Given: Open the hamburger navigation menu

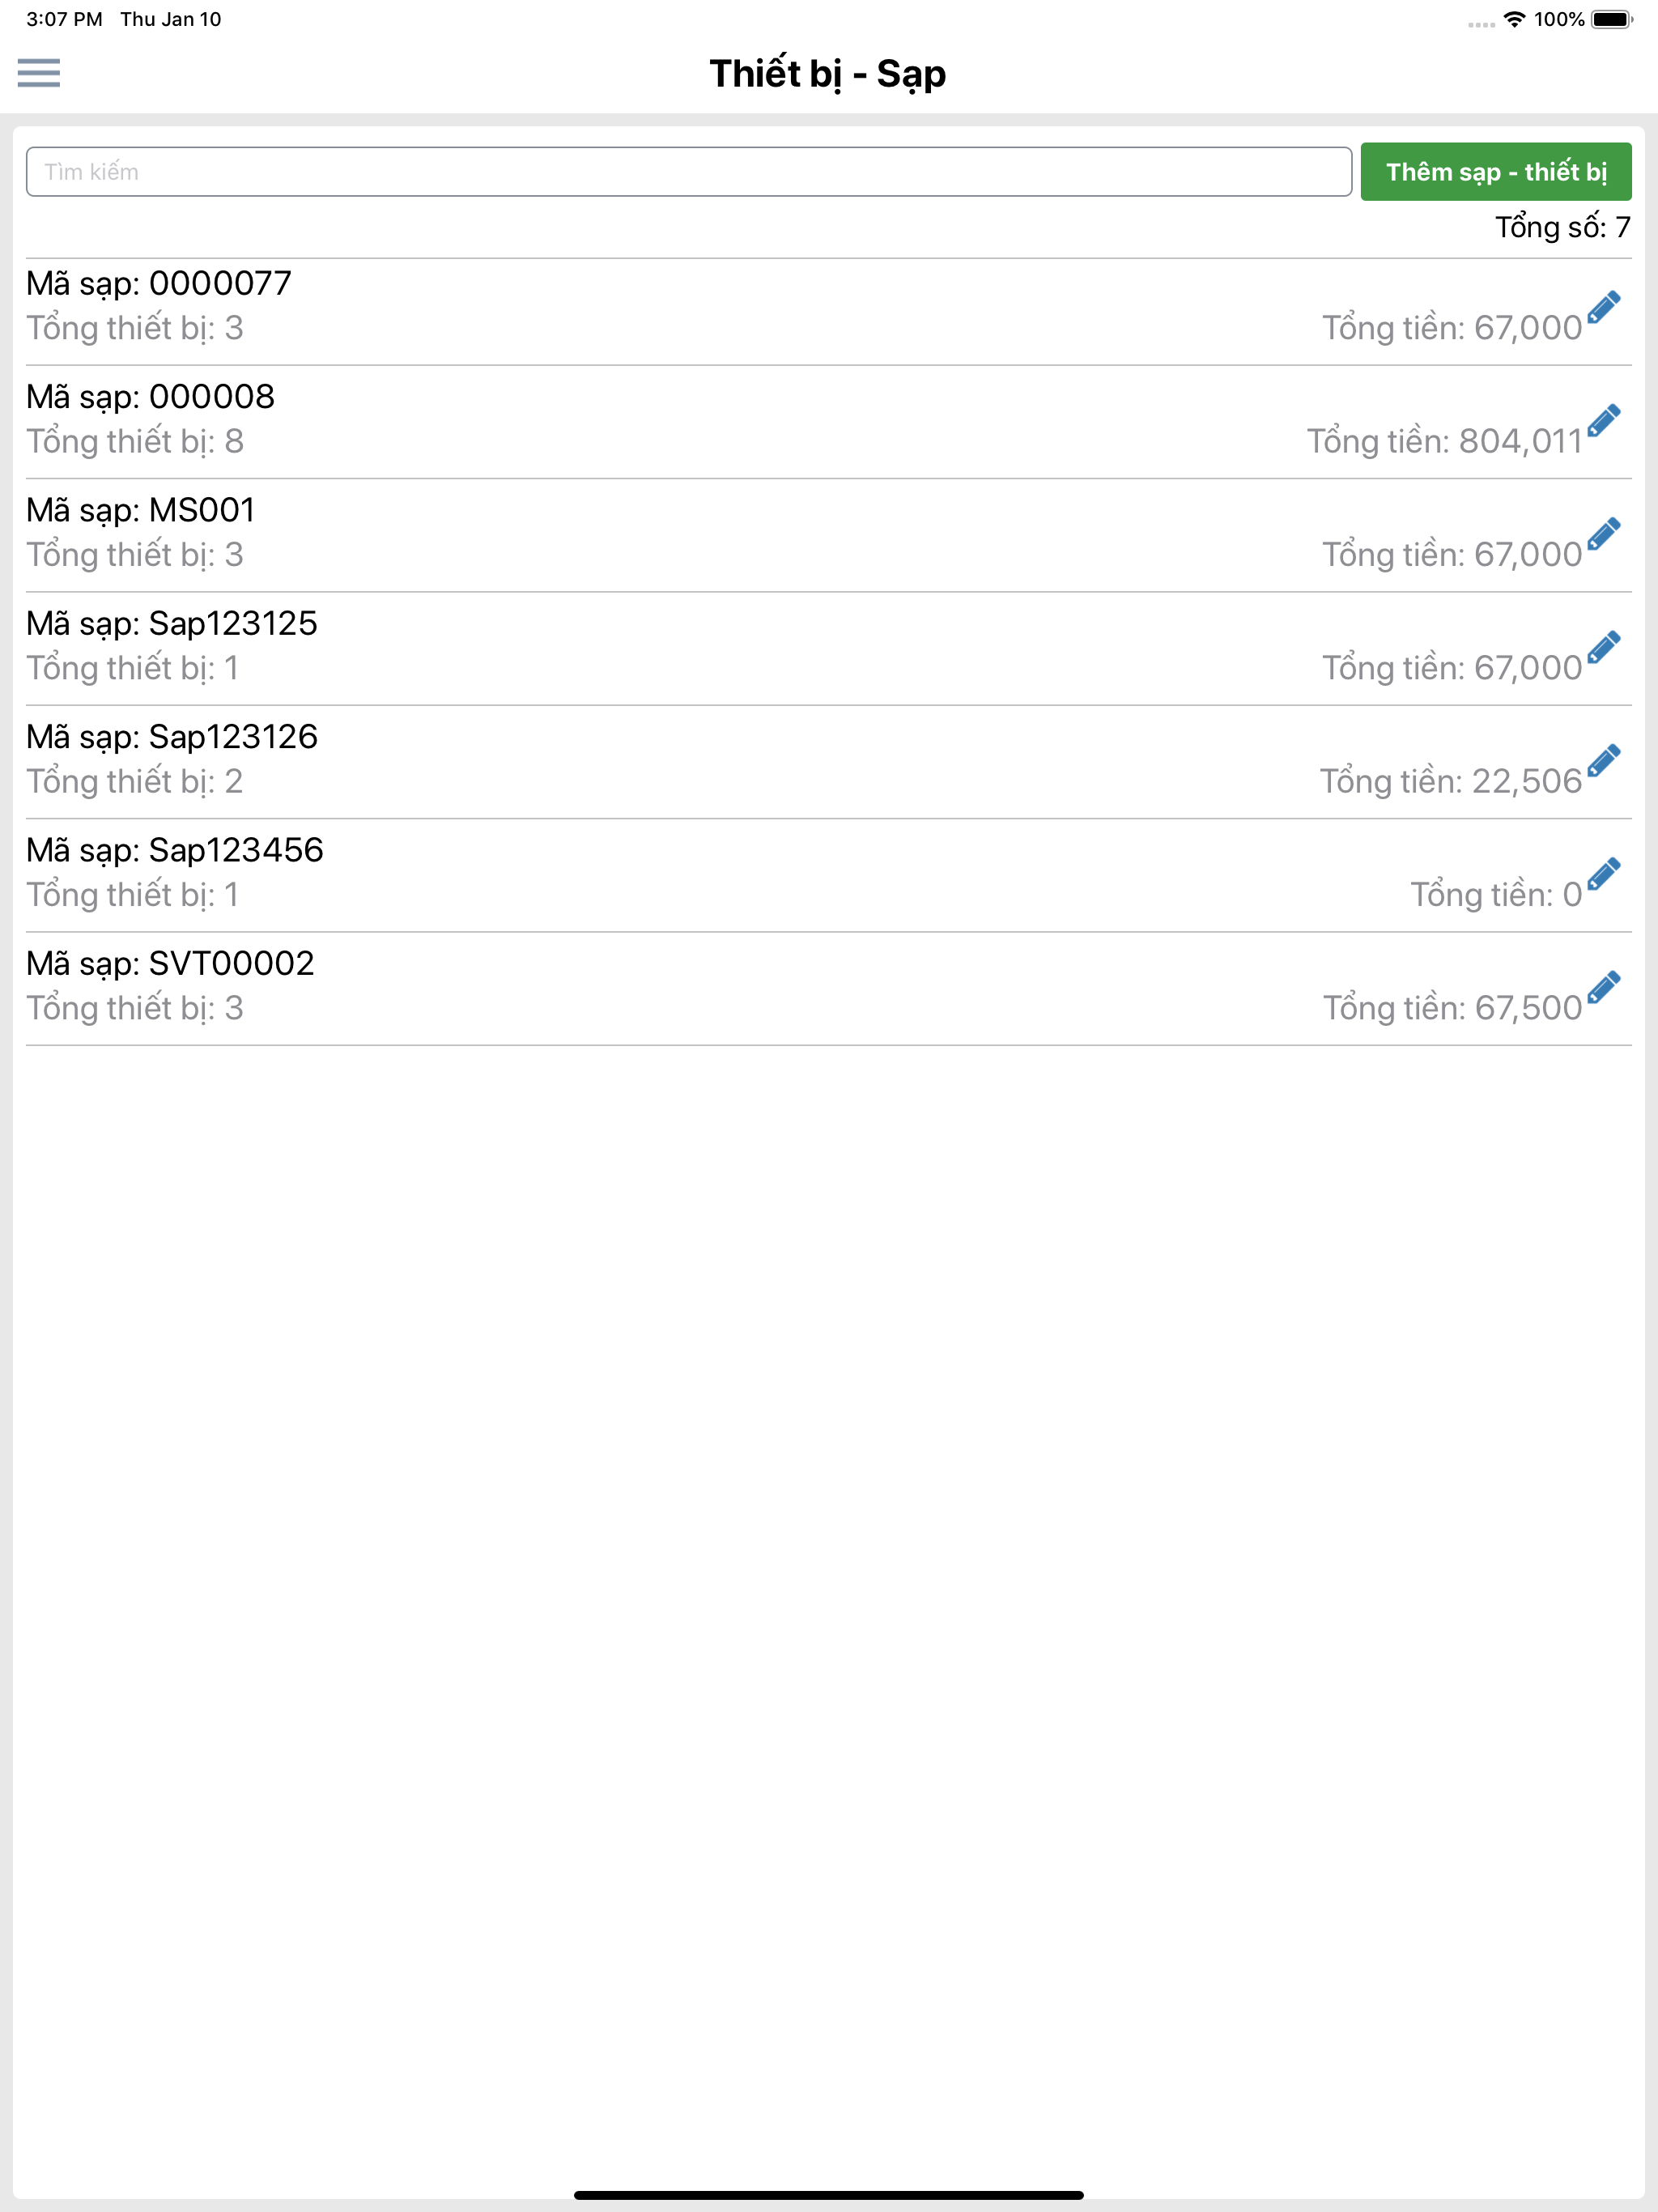Looking at the screenshot, I should 39,73.
